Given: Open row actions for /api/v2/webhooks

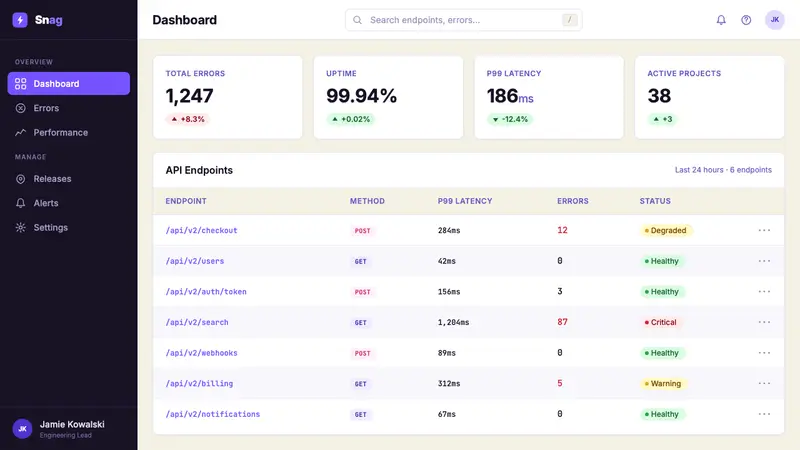Looking at the screenshot, I should point(764,353).
